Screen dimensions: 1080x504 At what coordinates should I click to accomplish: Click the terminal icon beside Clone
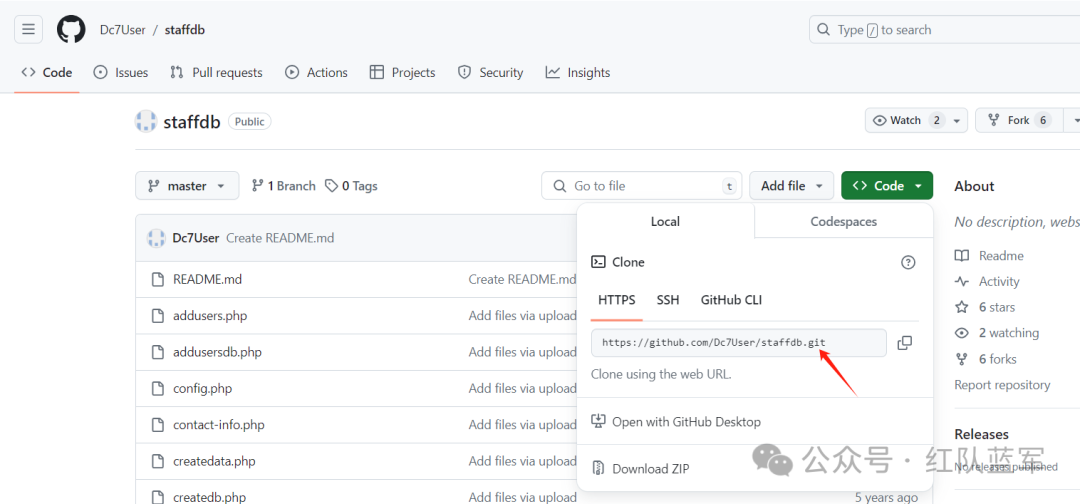click(599, 262)
